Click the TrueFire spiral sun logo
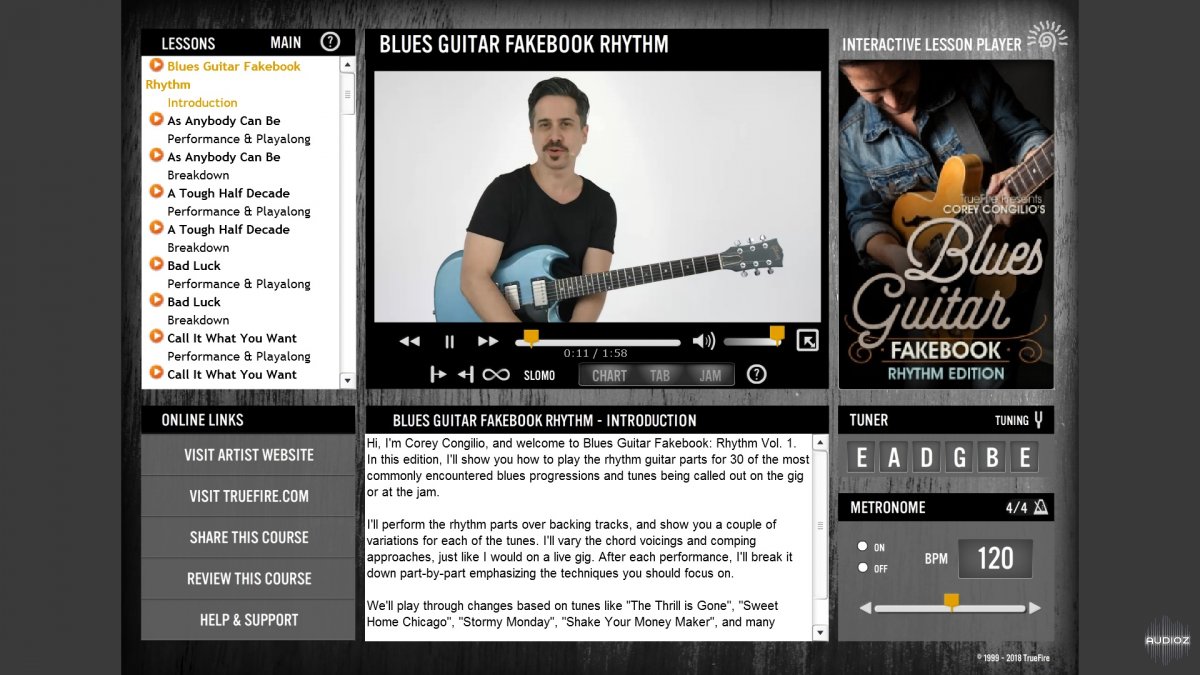1200x675 pixels. coord(1048,38)
